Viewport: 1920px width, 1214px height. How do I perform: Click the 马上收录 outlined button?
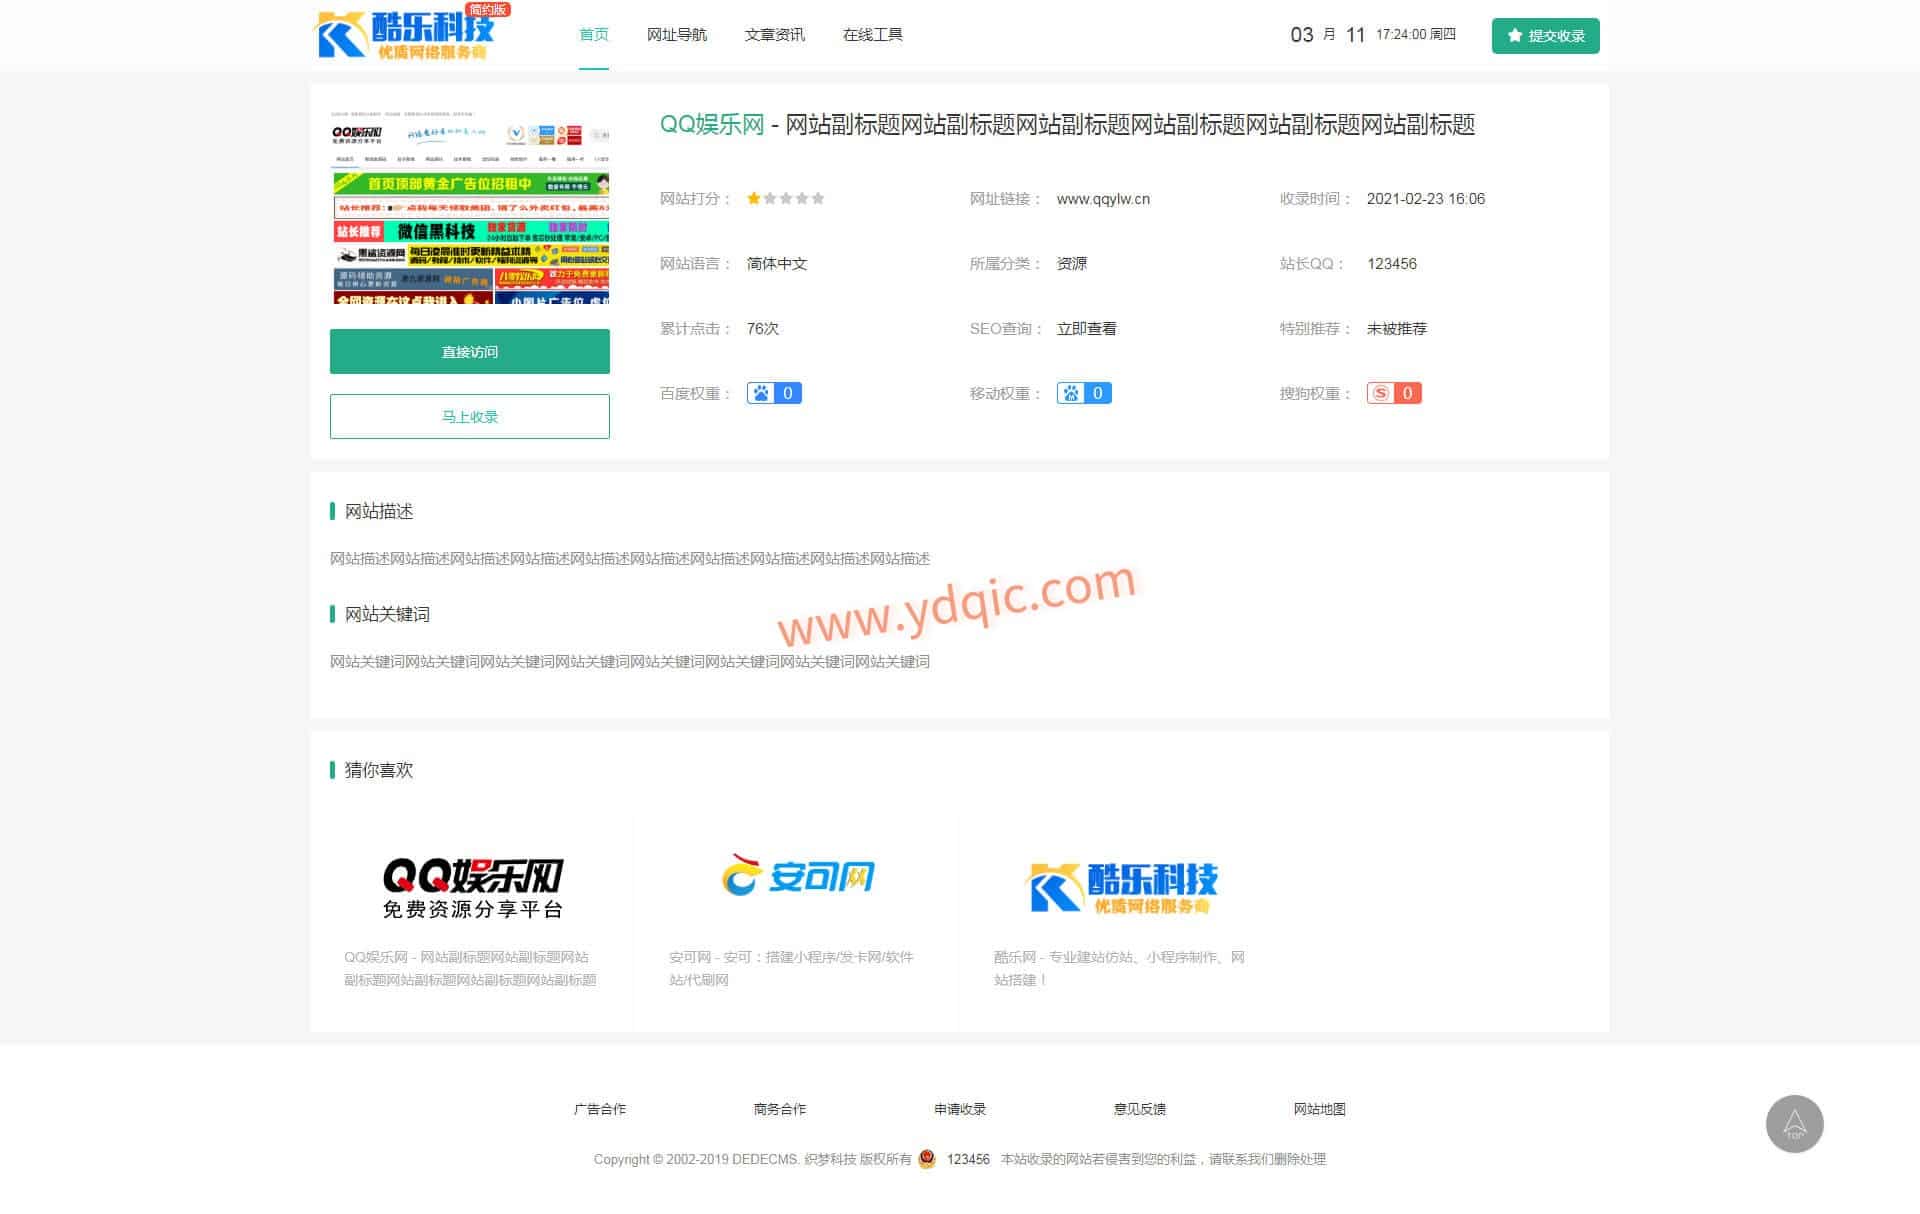(x=470, y=416)
